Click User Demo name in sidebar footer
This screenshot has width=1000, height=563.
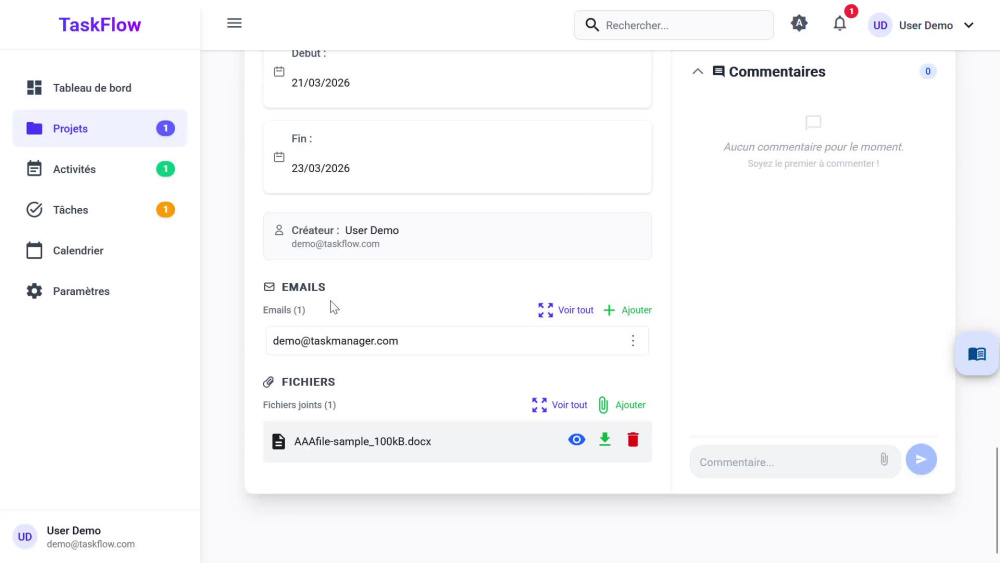(73, 530)
